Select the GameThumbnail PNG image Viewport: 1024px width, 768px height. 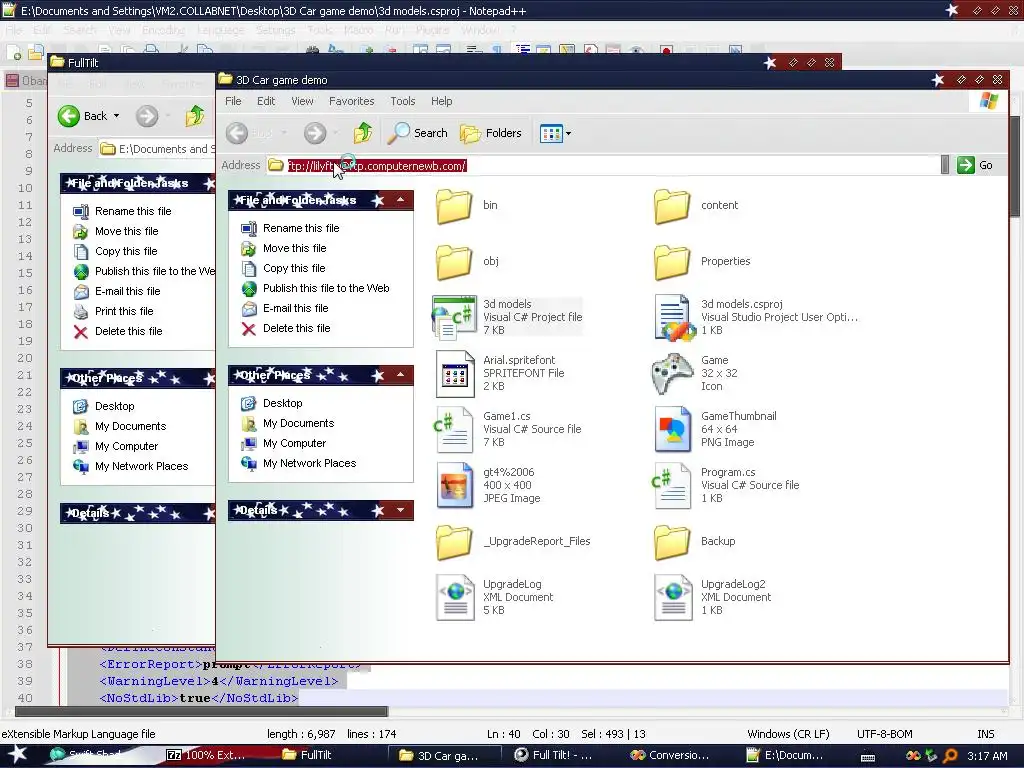pos(715,429)
